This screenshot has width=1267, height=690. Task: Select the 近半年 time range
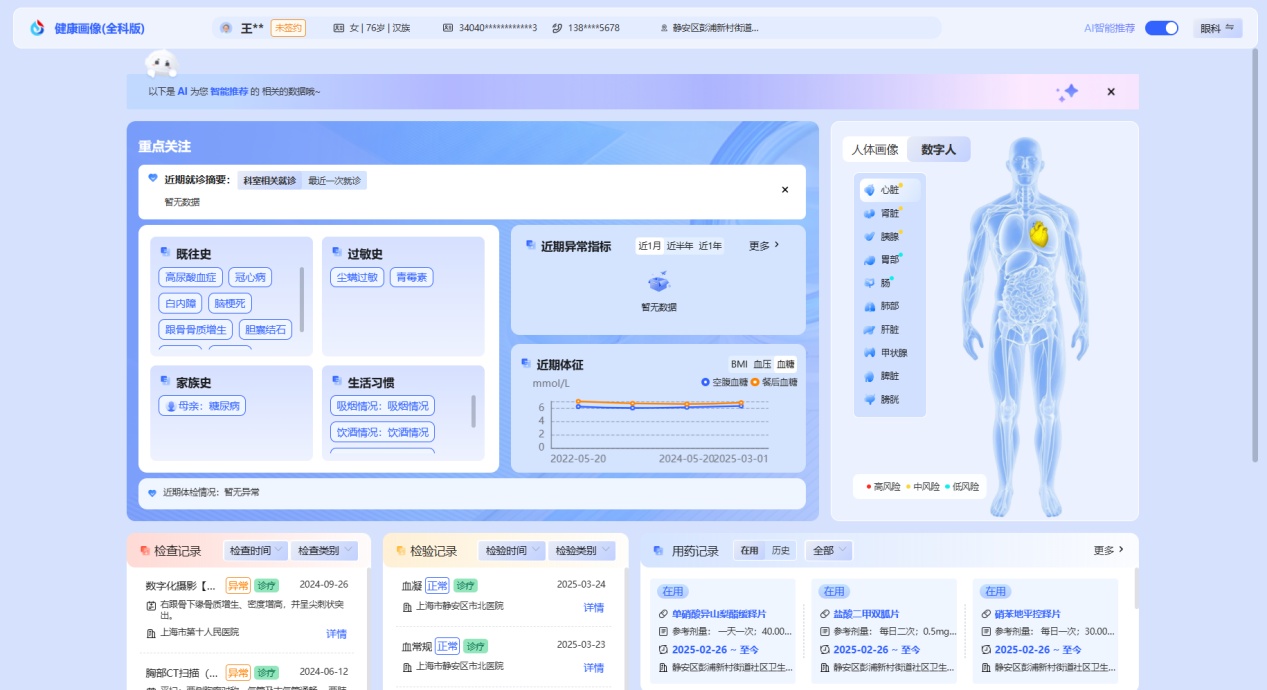(x=680, y=246)
